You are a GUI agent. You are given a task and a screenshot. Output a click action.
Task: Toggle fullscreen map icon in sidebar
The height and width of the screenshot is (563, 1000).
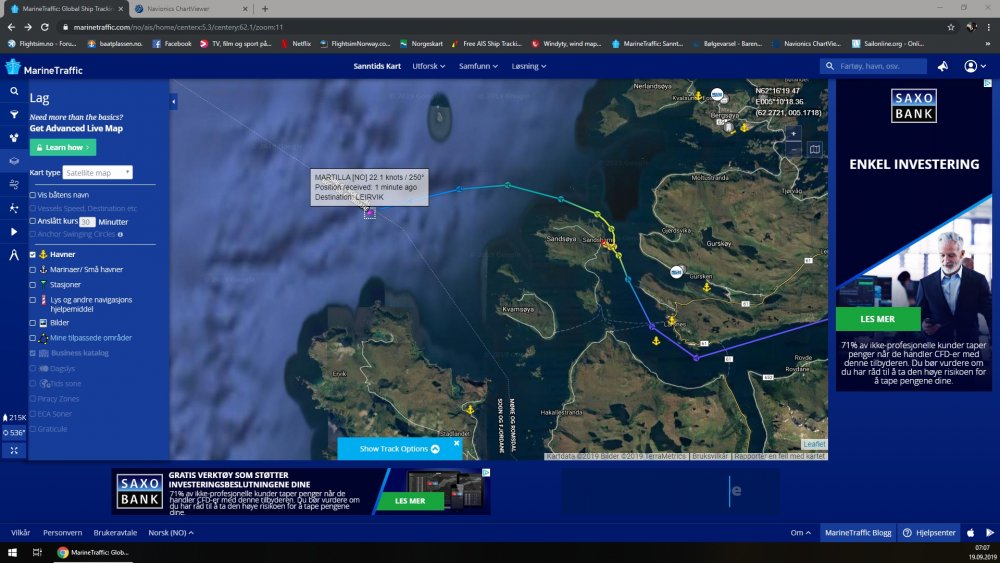pos(14,450)
